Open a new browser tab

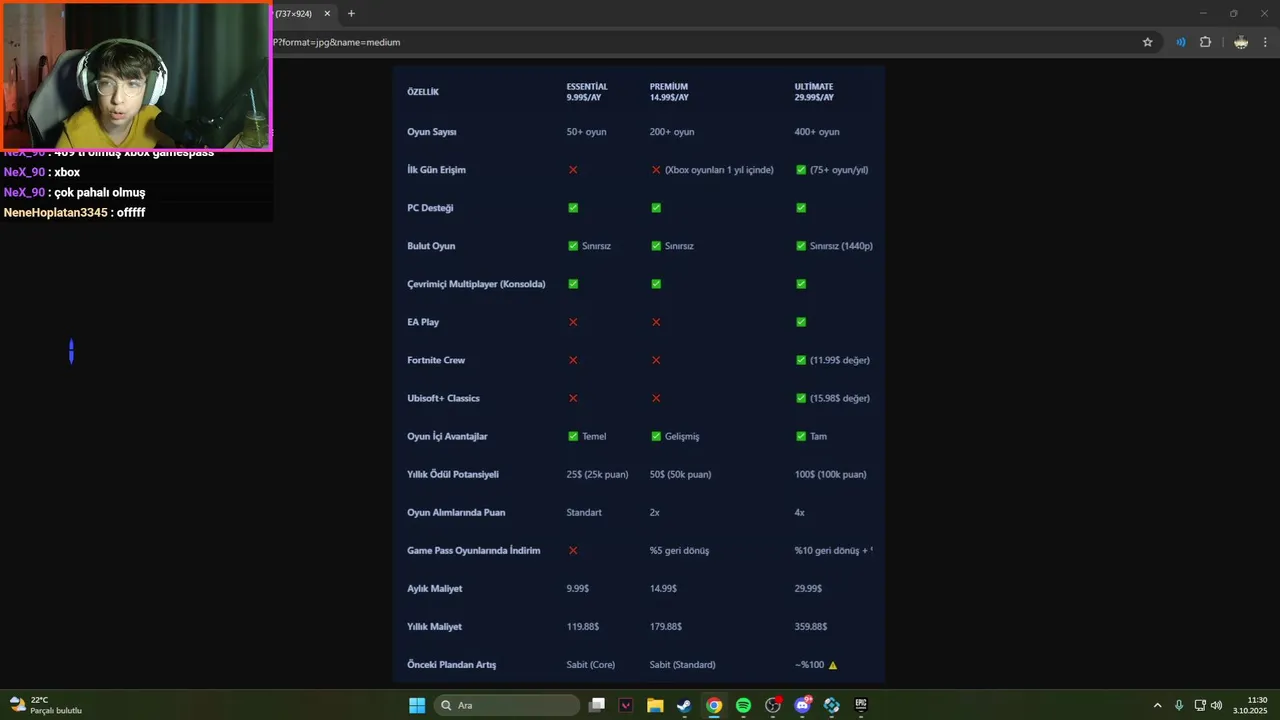point(351,14)
